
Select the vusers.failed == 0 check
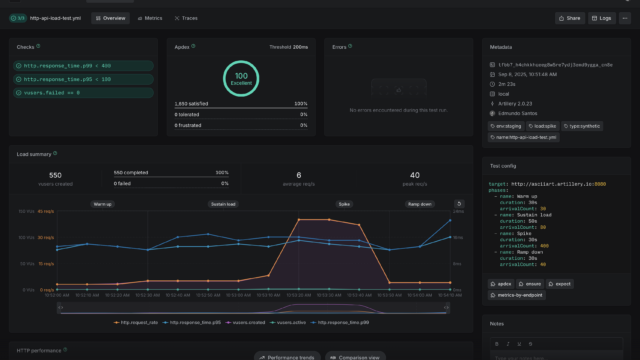coord(83,93)
